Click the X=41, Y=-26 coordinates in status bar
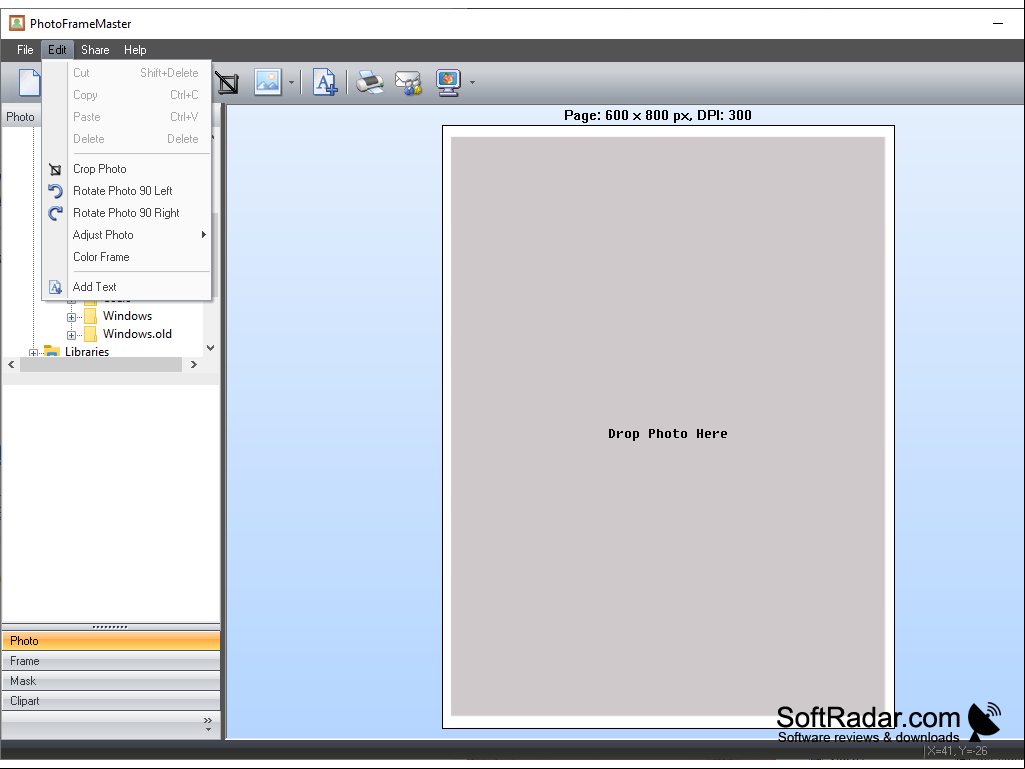This screenshot has width=1025, height=769. tap(956, 751)
